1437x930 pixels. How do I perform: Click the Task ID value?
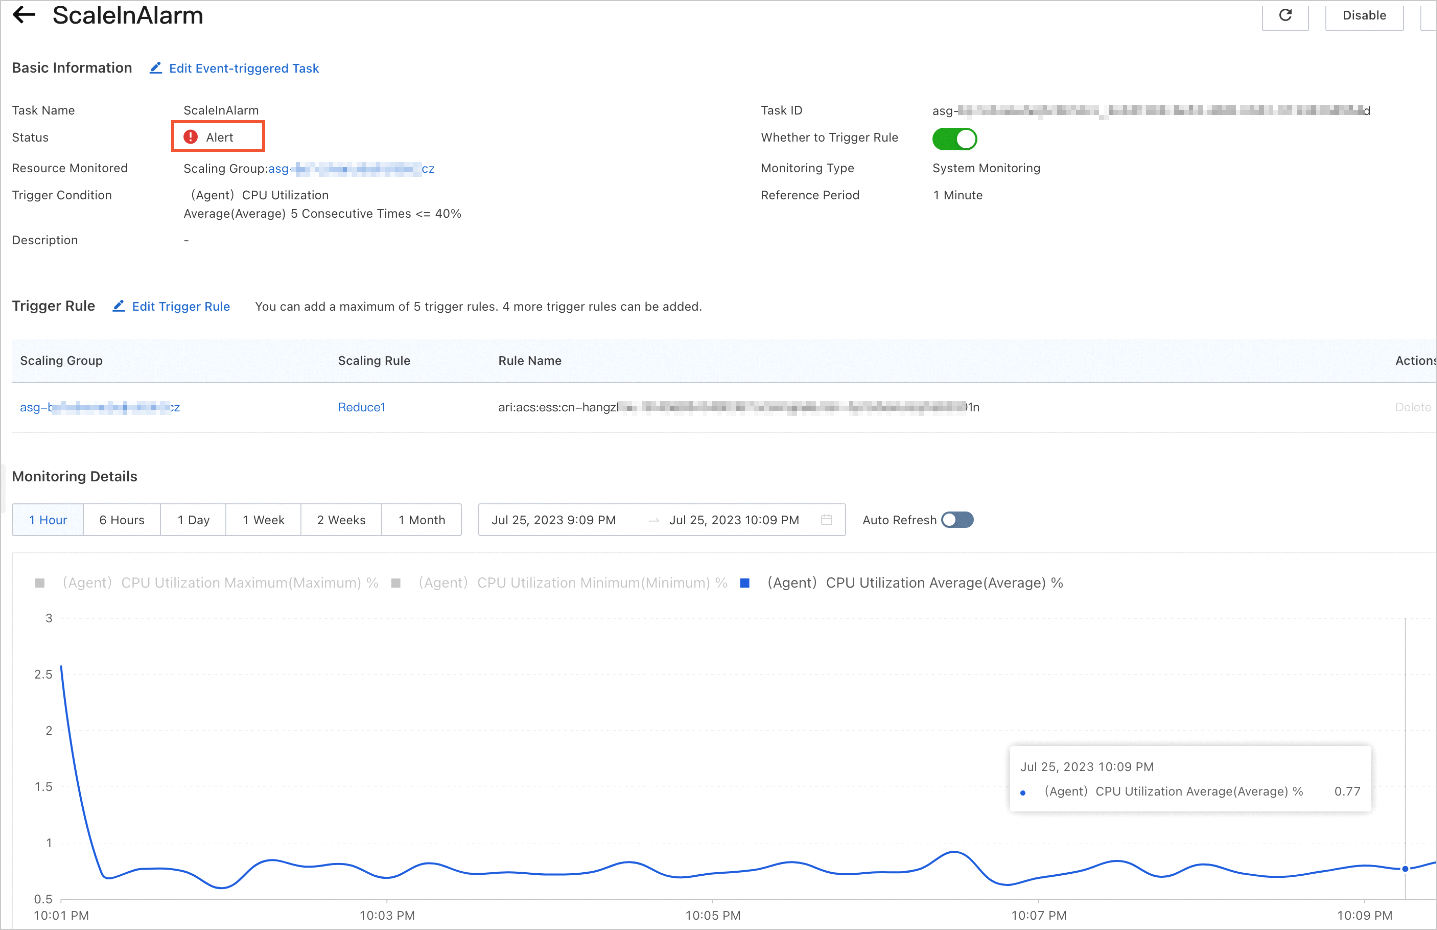click(x=1151, y=110)
